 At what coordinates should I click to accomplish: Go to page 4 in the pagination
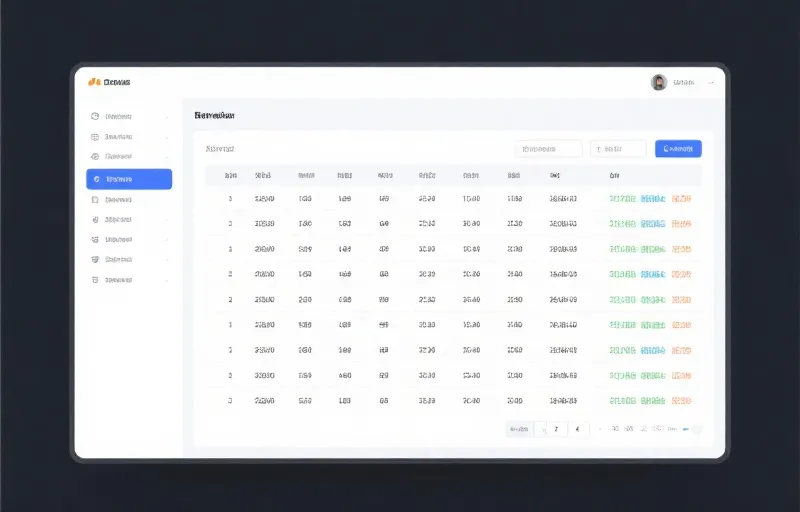click(x=577, y=429)
